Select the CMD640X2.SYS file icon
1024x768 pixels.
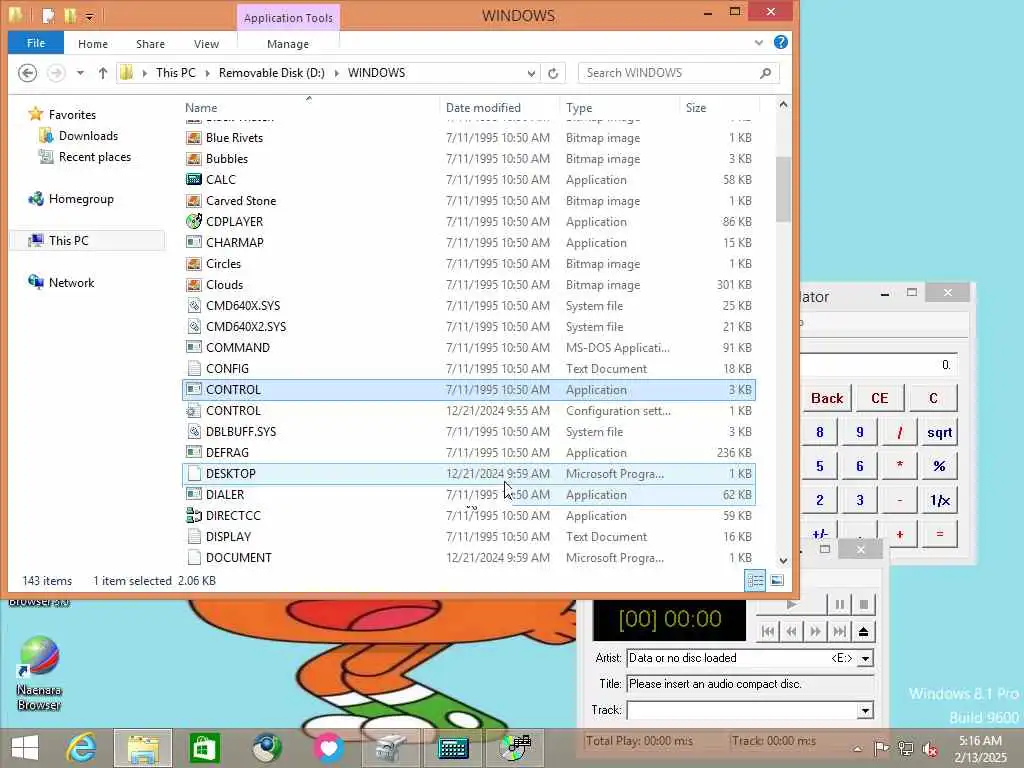click(x=193, y=327)
